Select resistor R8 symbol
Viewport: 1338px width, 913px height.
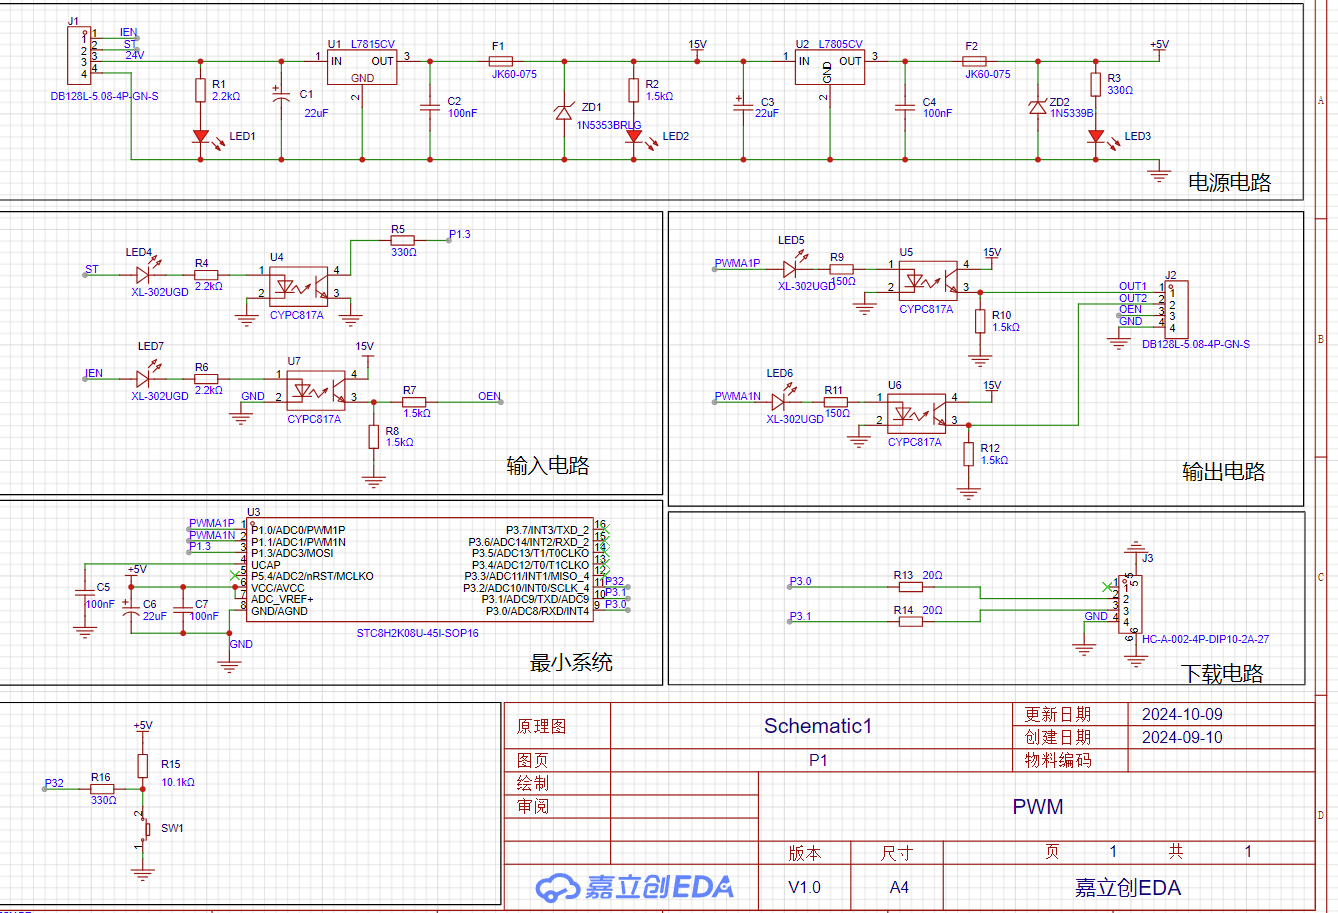[x=373, y=437]
